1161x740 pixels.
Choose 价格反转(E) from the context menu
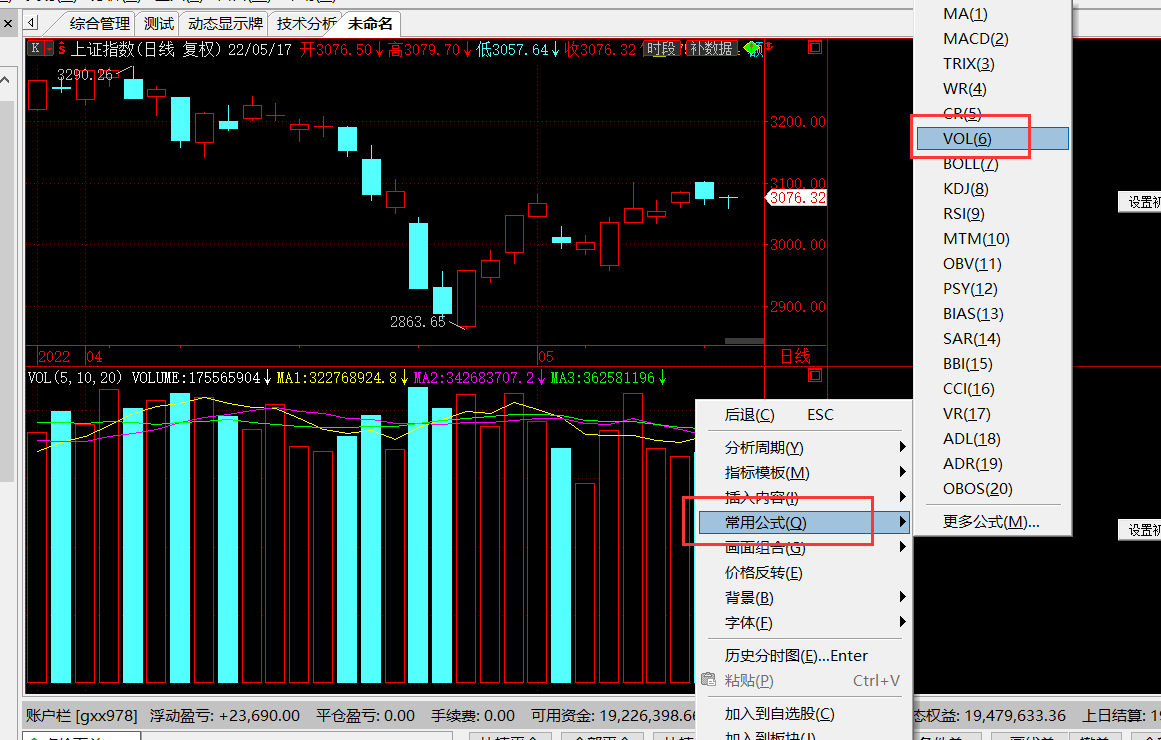(803, 573)
